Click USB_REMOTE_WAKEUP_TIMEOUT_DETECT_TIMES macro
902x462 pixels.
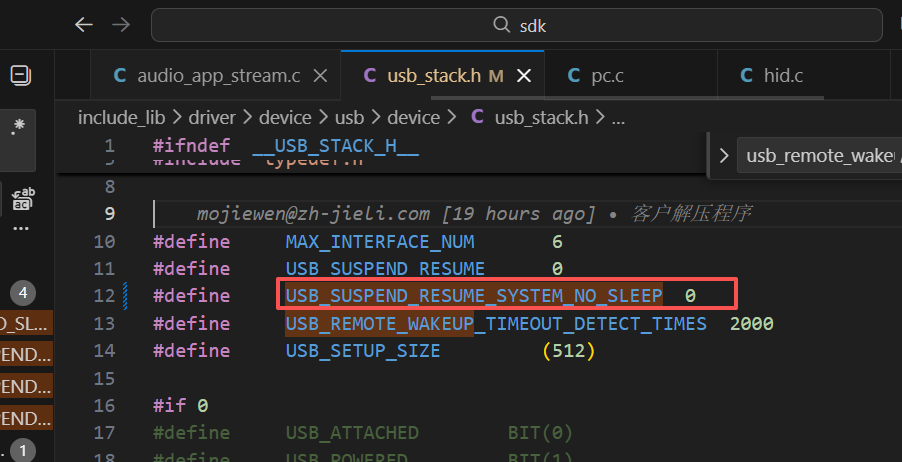pyautogui.click(x=496, y=323)
